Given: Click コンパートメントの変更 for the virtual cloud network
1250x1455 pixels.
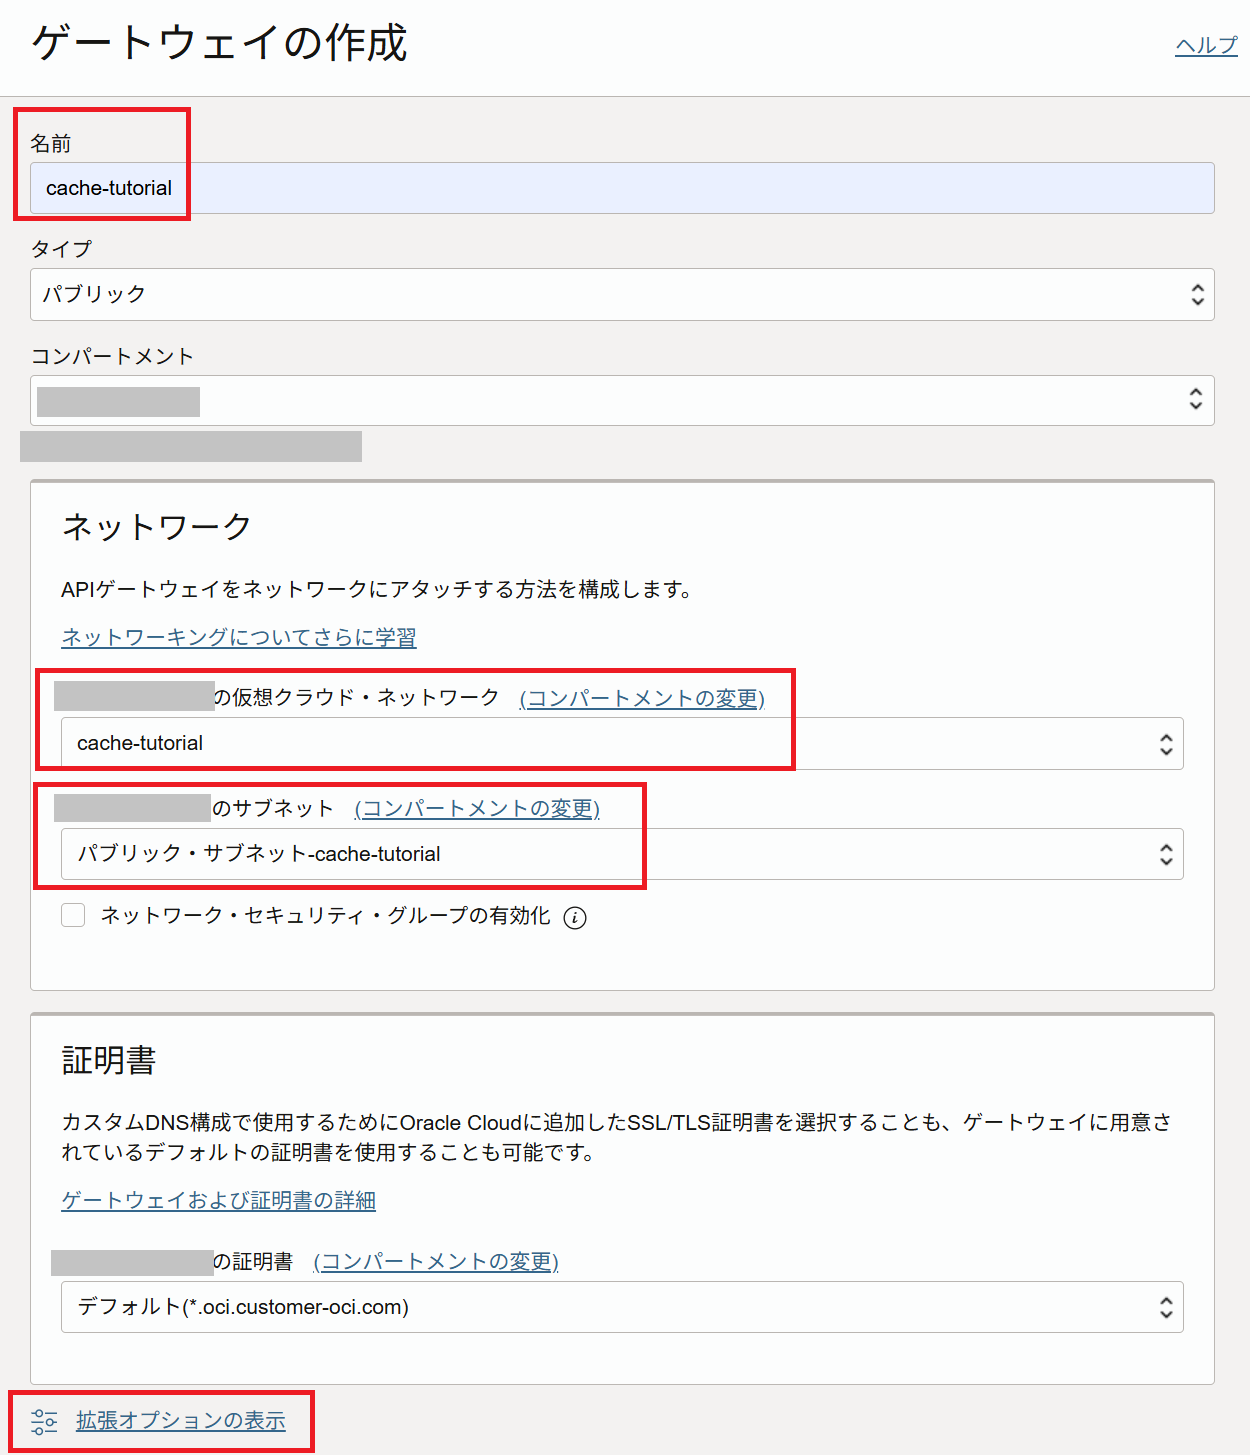Looking at the screenshot, I should tap(642, 698).
